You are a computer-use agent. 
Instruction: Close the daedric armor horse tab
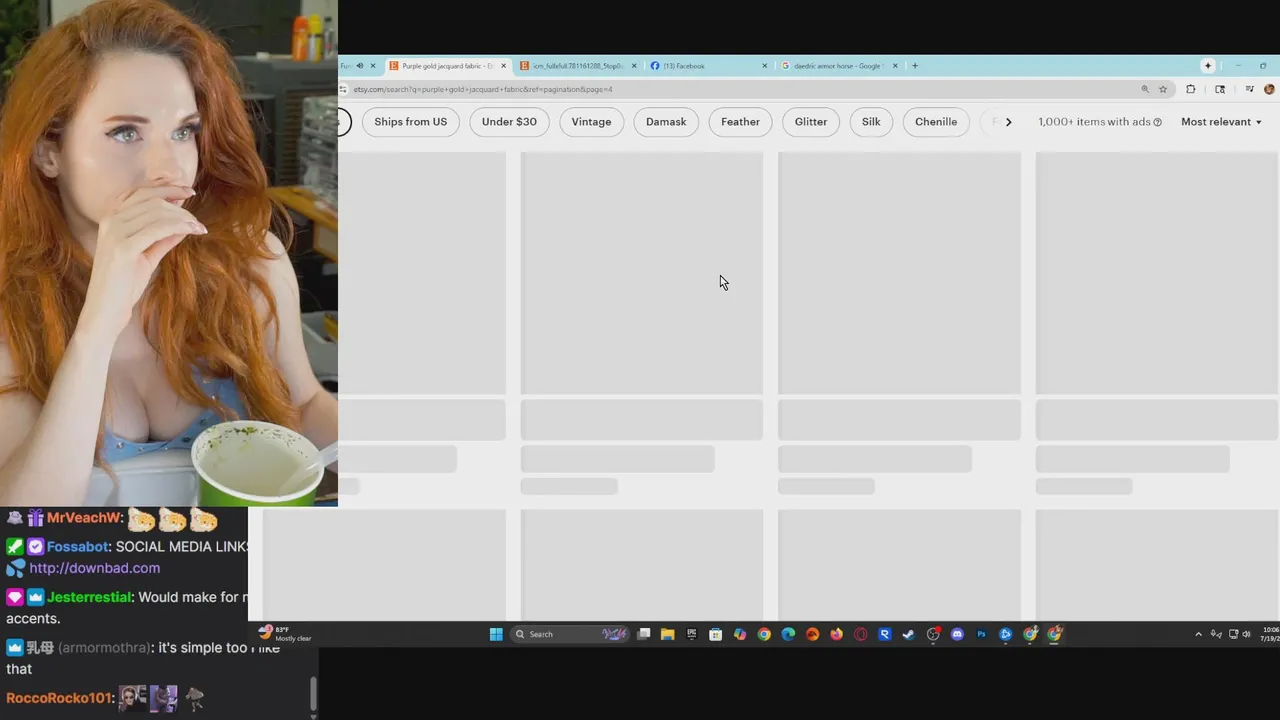895,66
